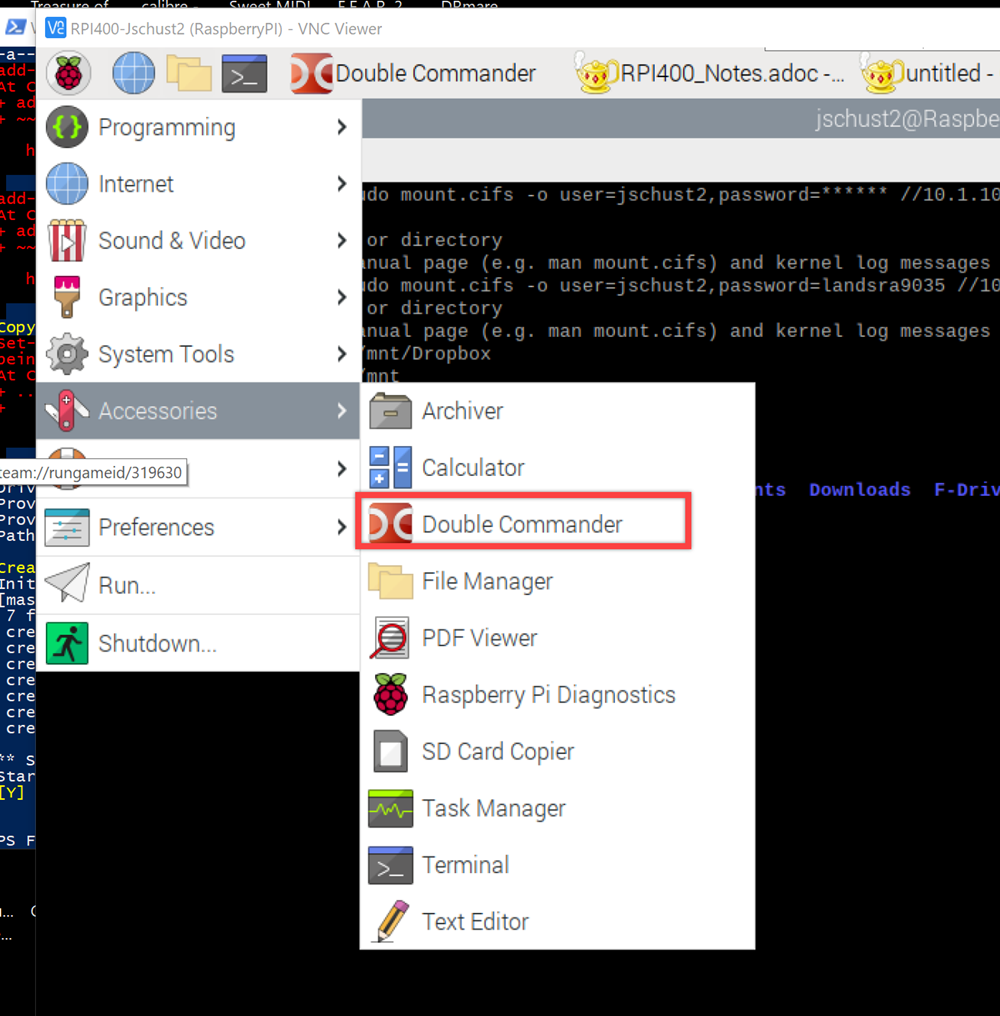
Task: Open the Graphics menu category
Action: [198, 297]
